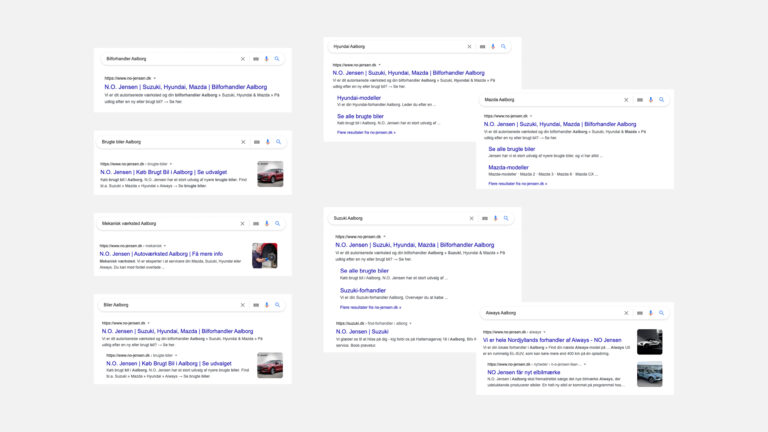Clear the 'Hyundai Aalborg' search text

click(469, 47)
